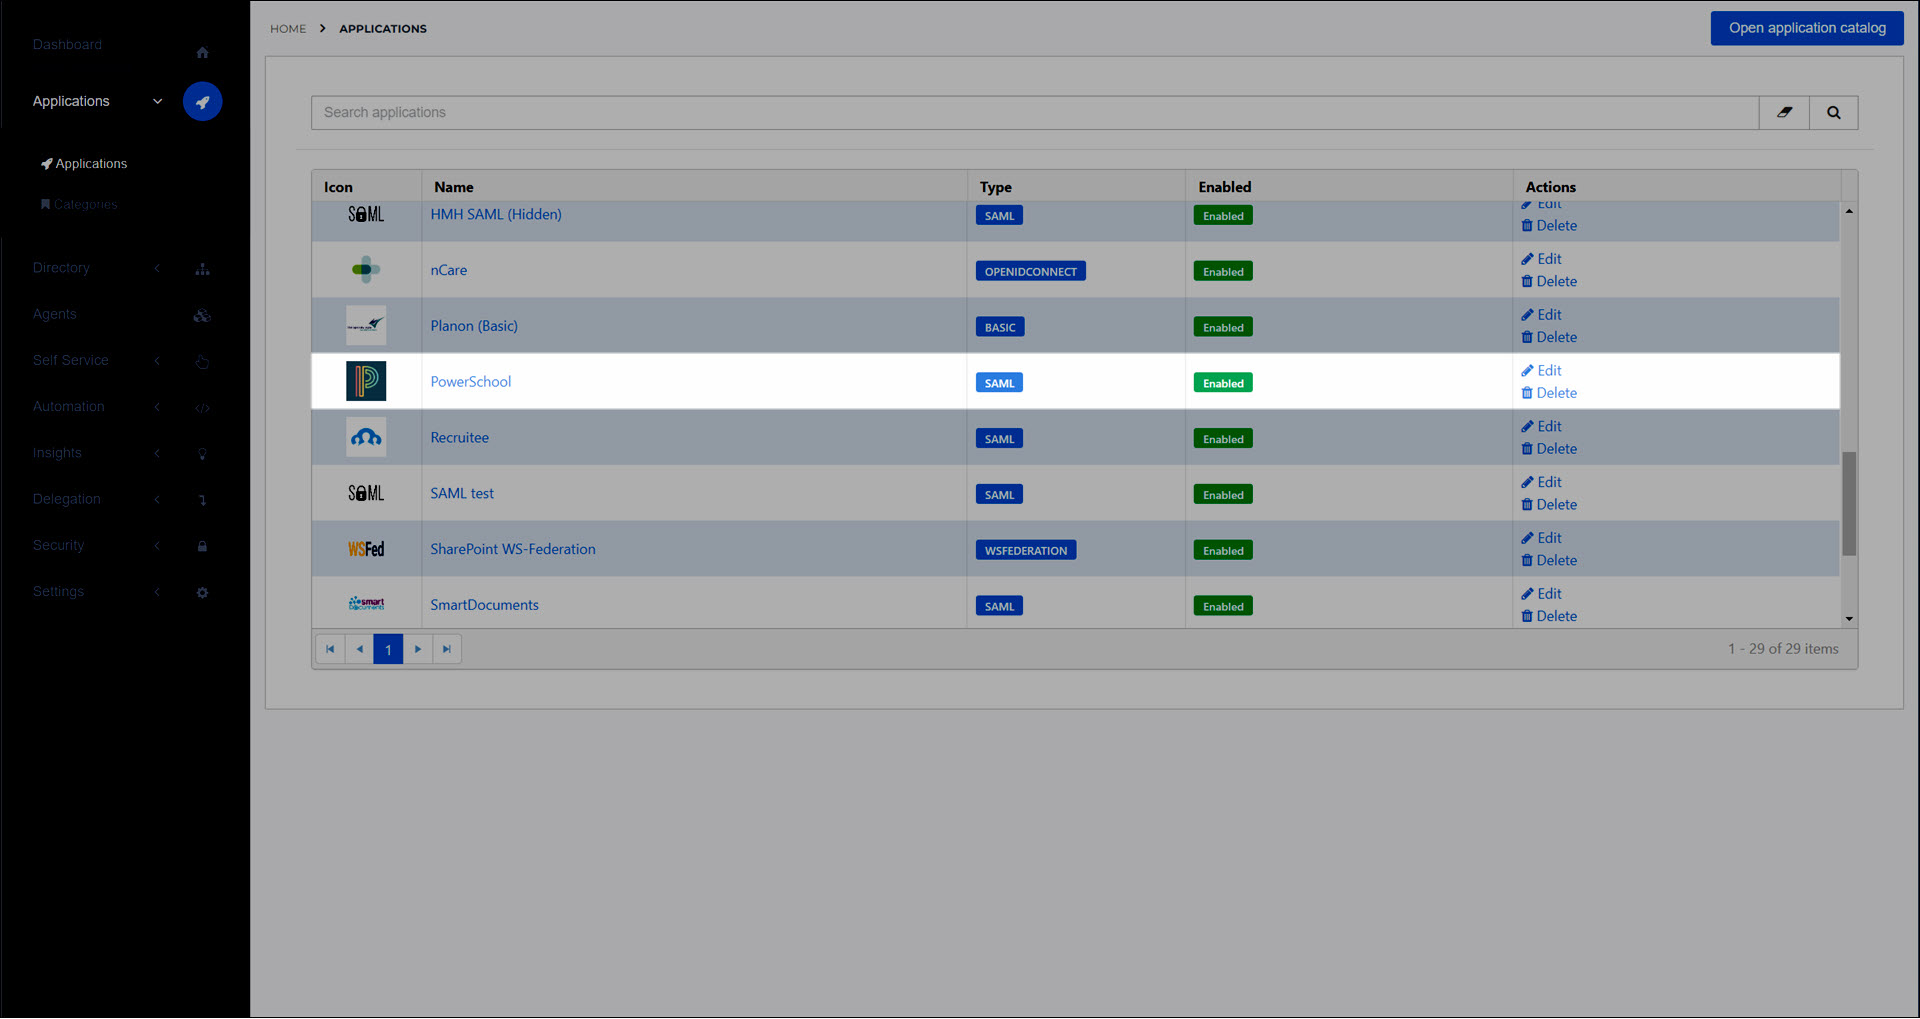Select page 1 in pager
Viewport: 1920px width, 1019px height.
click(x=388, y=649)
